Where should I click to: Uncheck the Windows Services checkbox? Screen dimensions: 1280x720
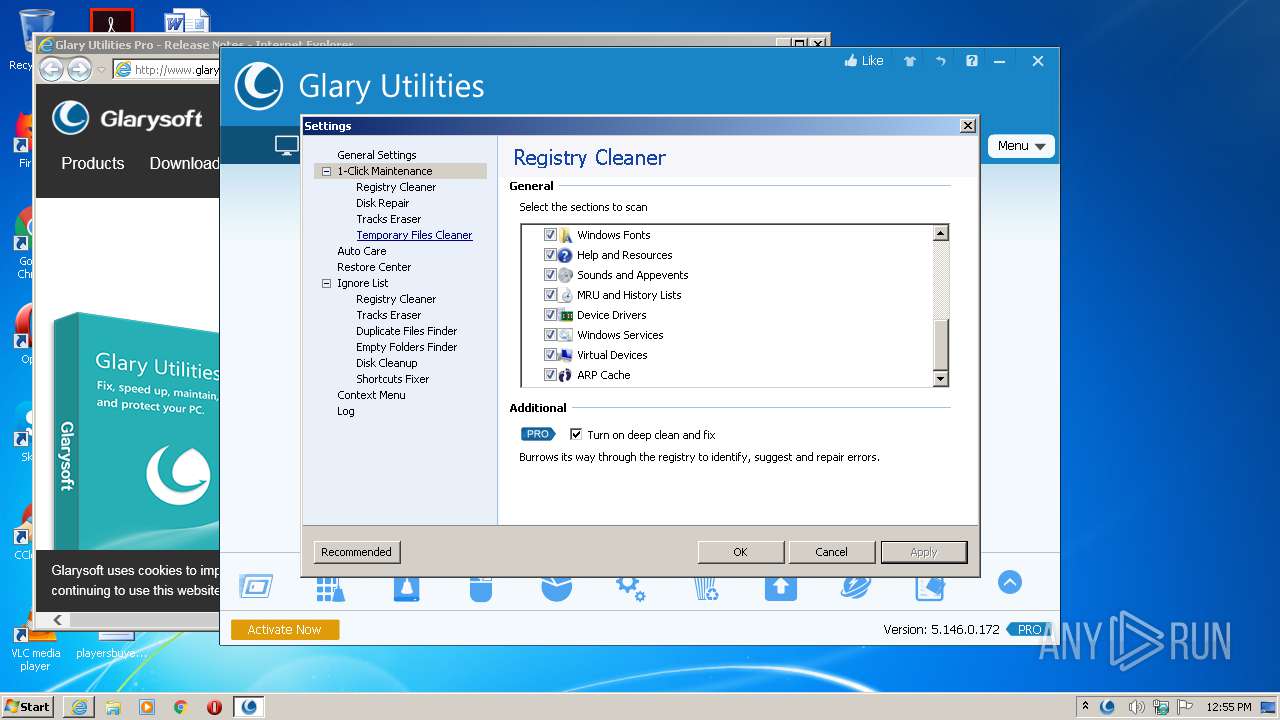[x=550, y=334]
